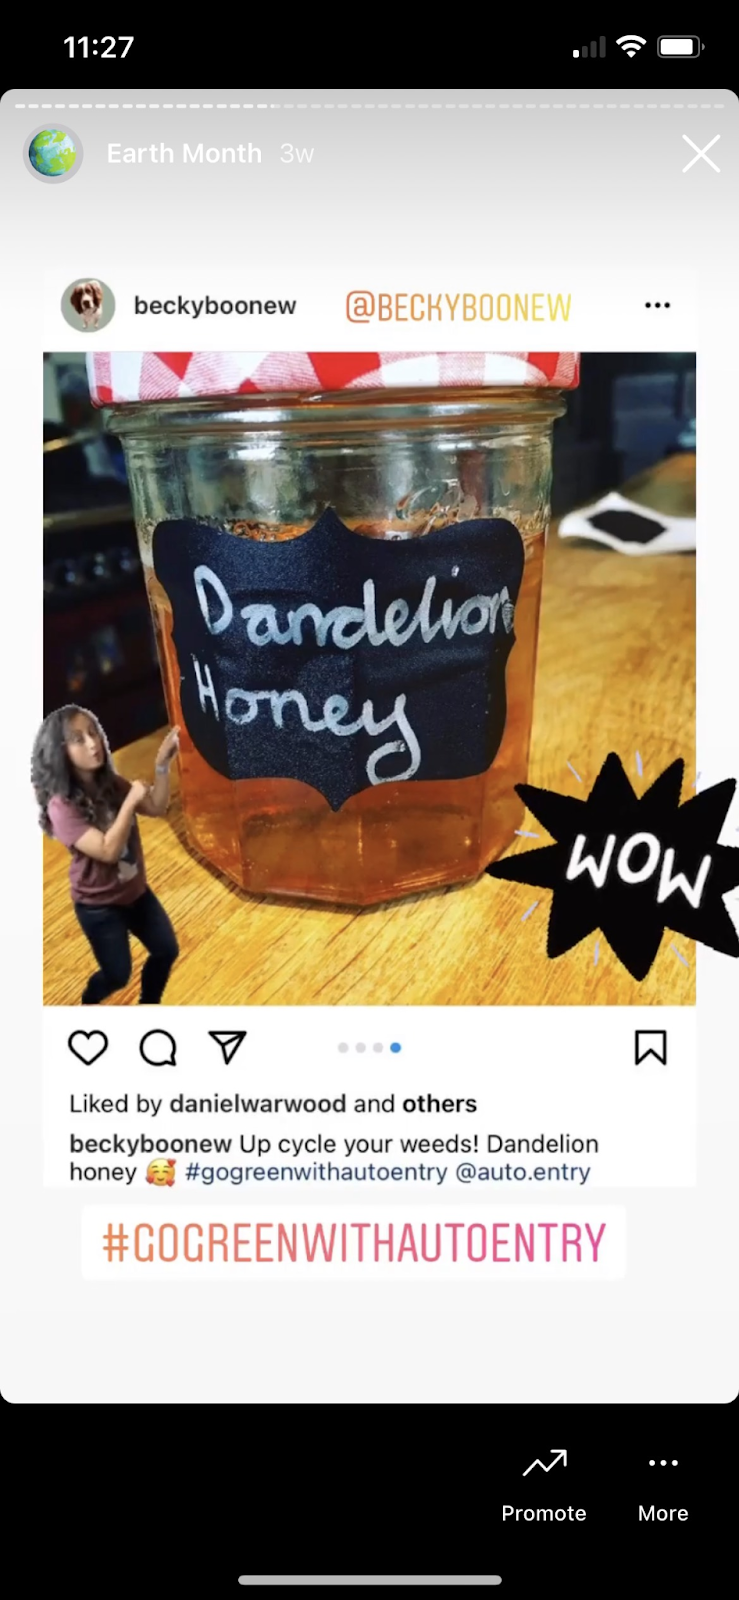The height and width of the screenshot is (1600, 739).
Task: Tap the bookmark save icon
Action: pyautogui.click(x=650, y=1048)
